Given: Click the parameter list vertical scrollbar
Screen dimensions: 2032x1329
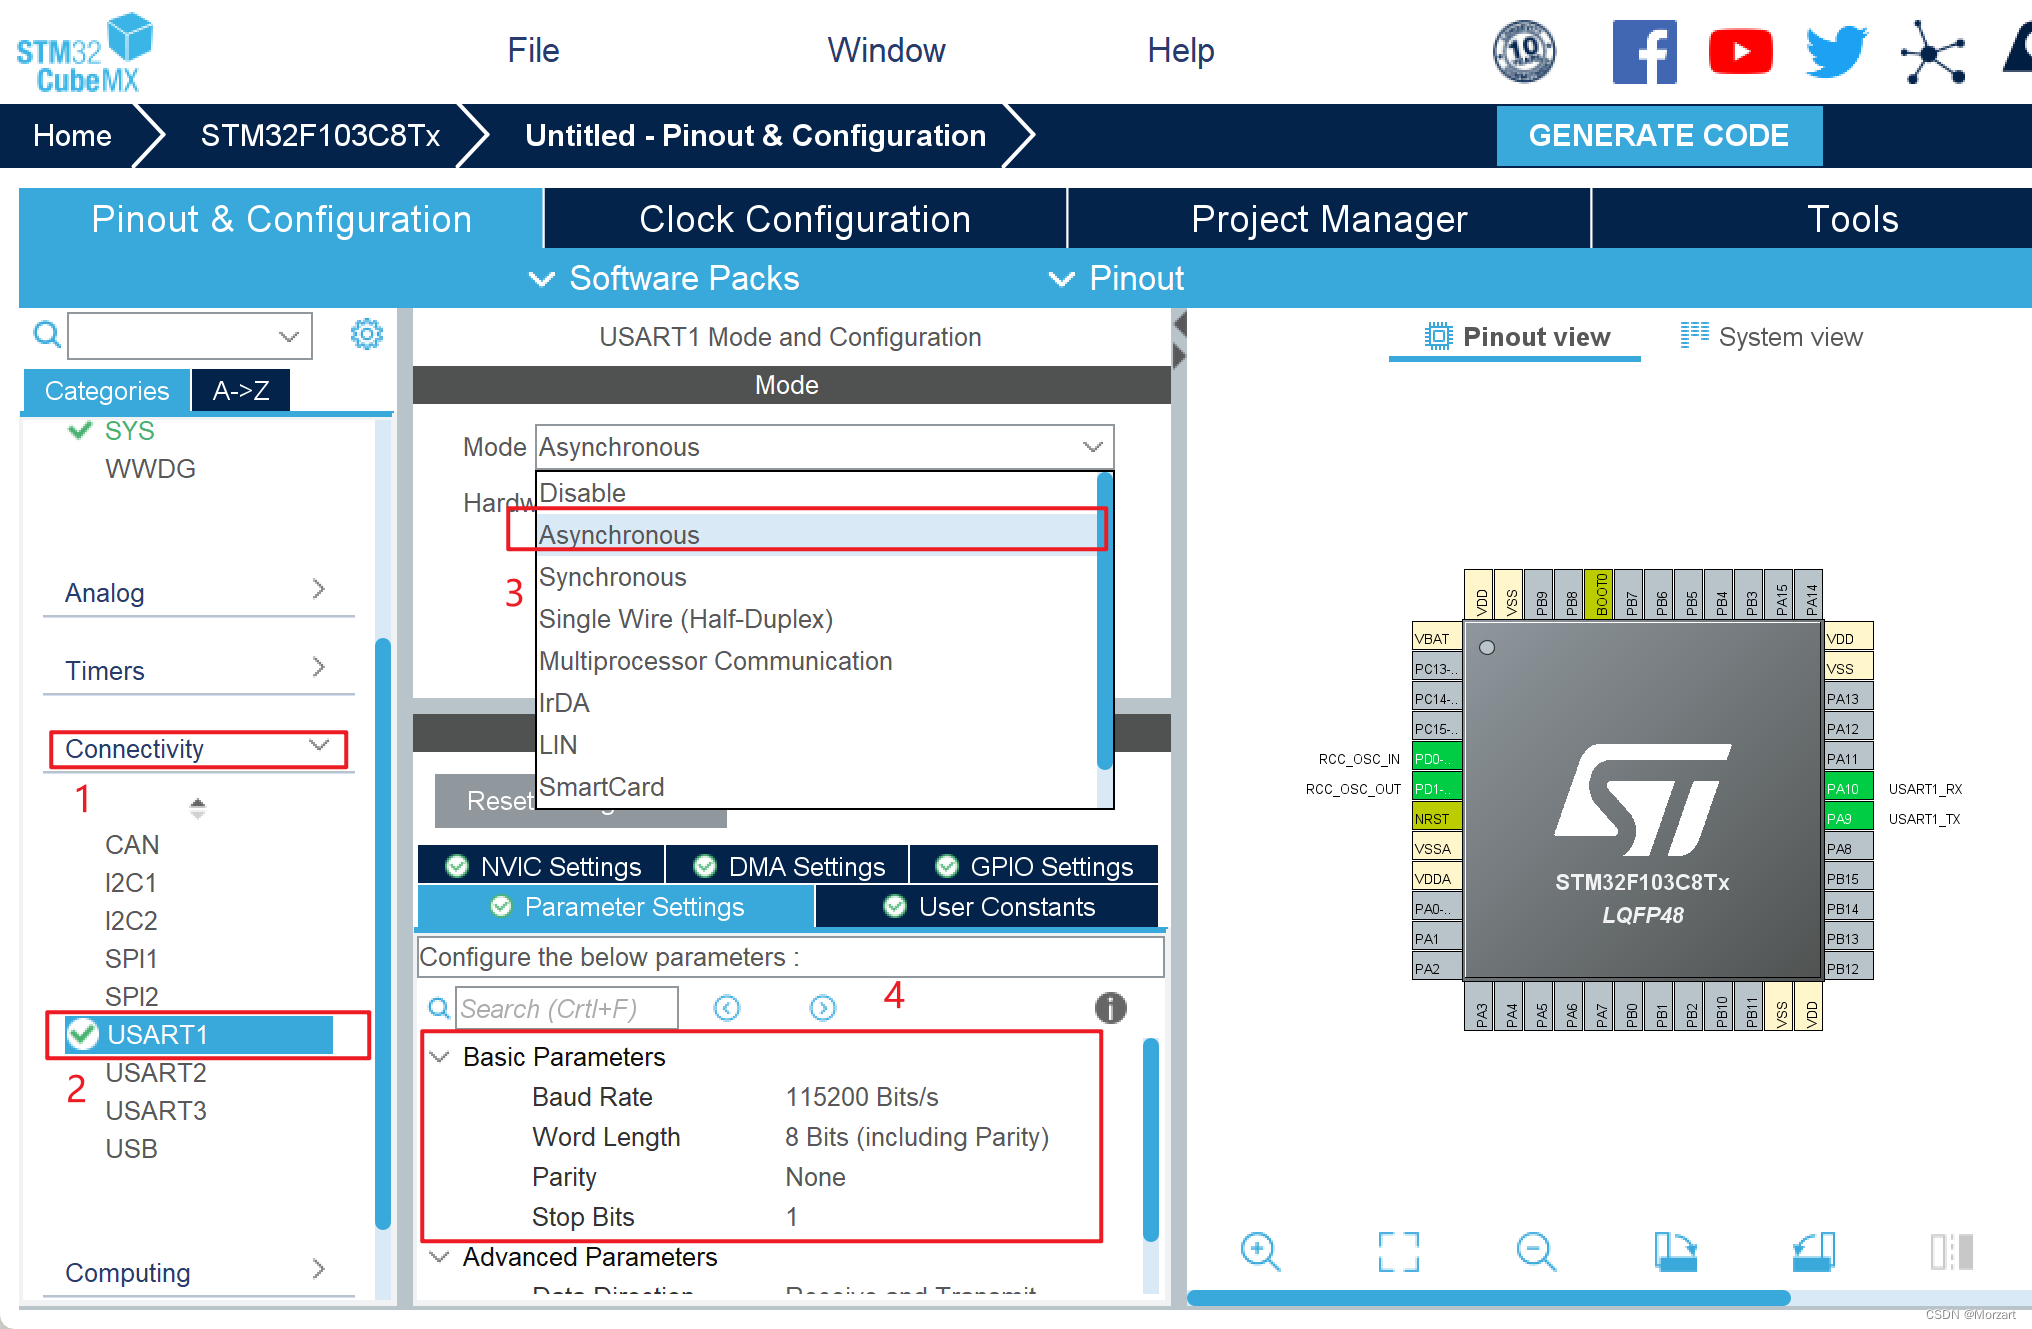Looking at the screenshot, I should tap(1151, 1140).
